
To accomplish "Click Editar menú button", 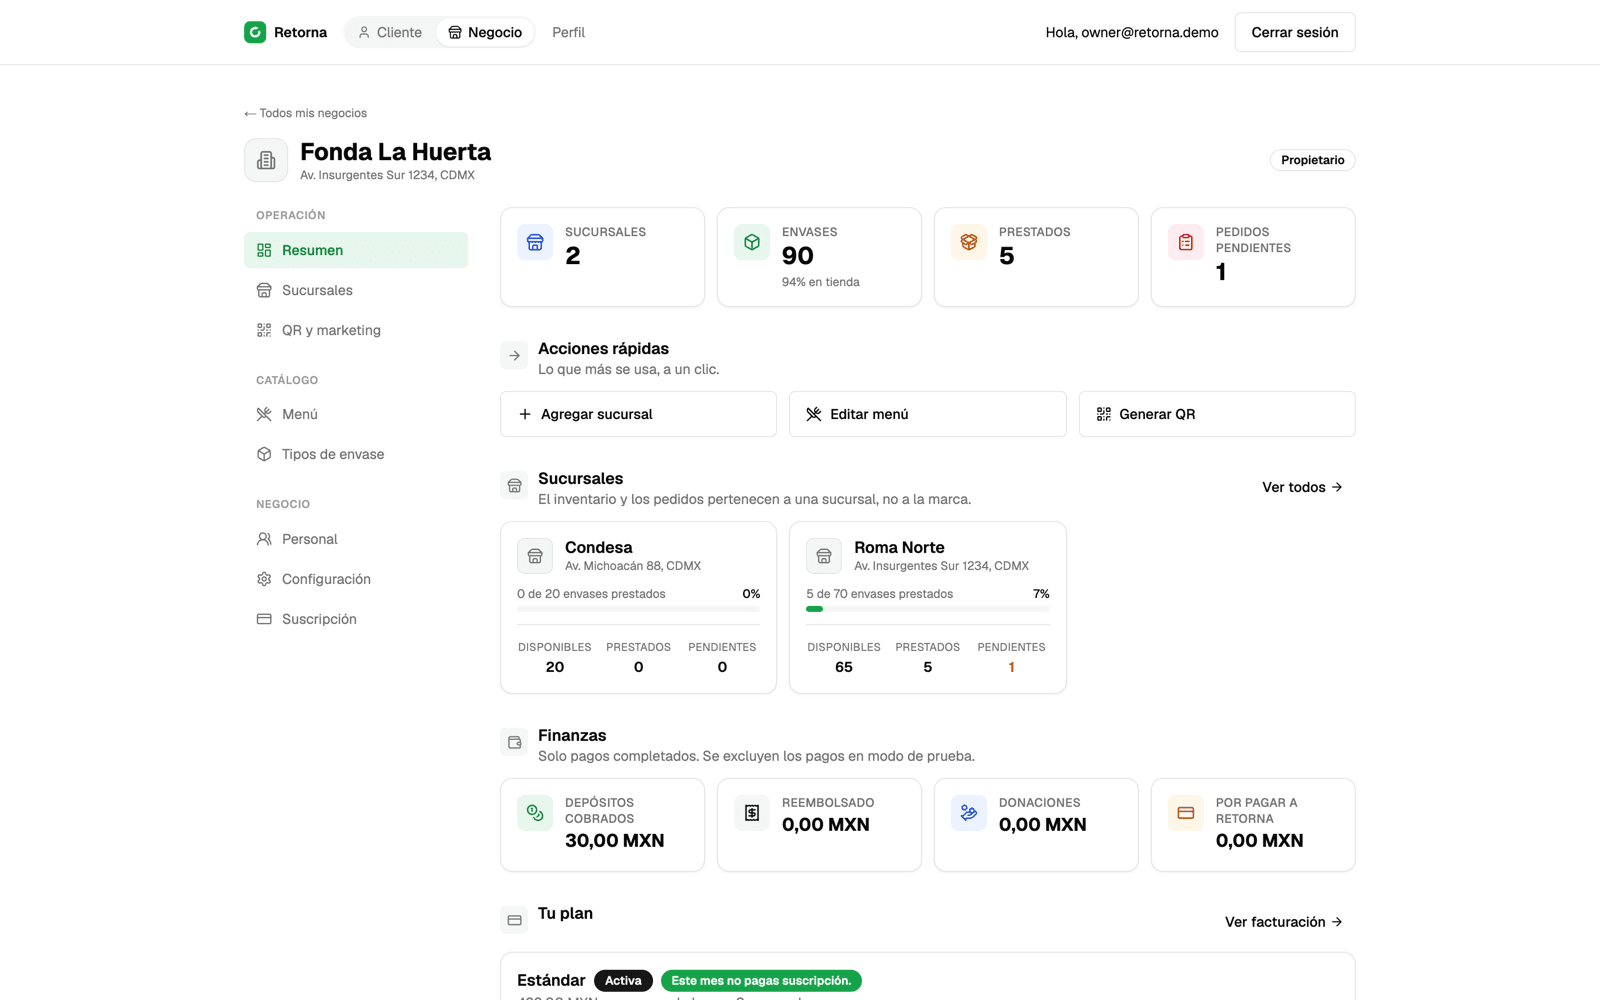I will click(927, 414).
